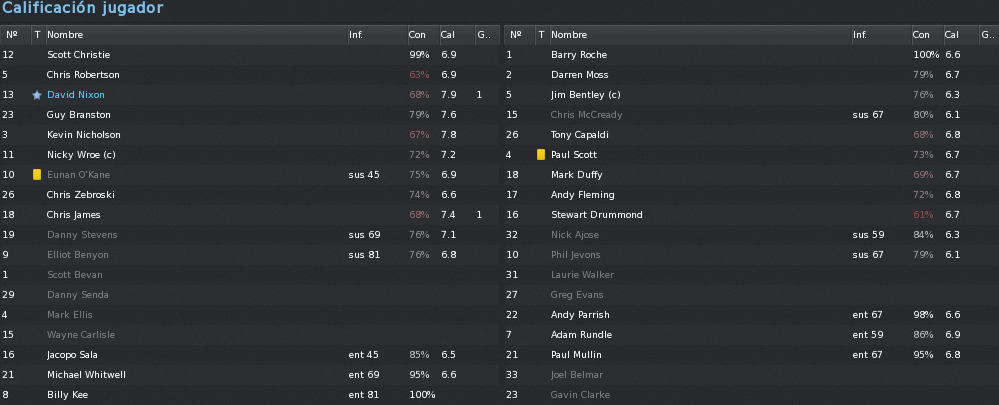Click Paul Scott's yellow card icon
Screen dimensions: 999x405
click(541, 155)
